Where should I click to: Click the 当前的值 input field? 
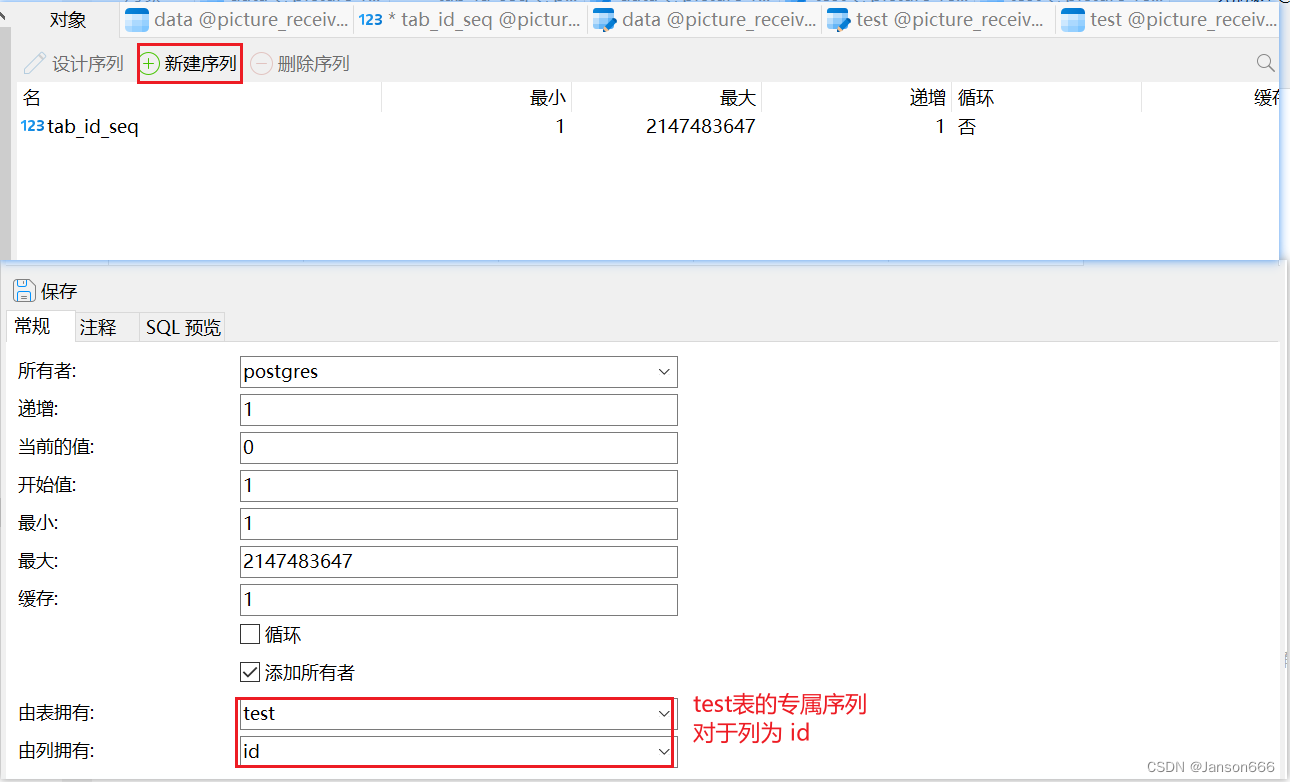pyautogui.click(x=459, y=447)
